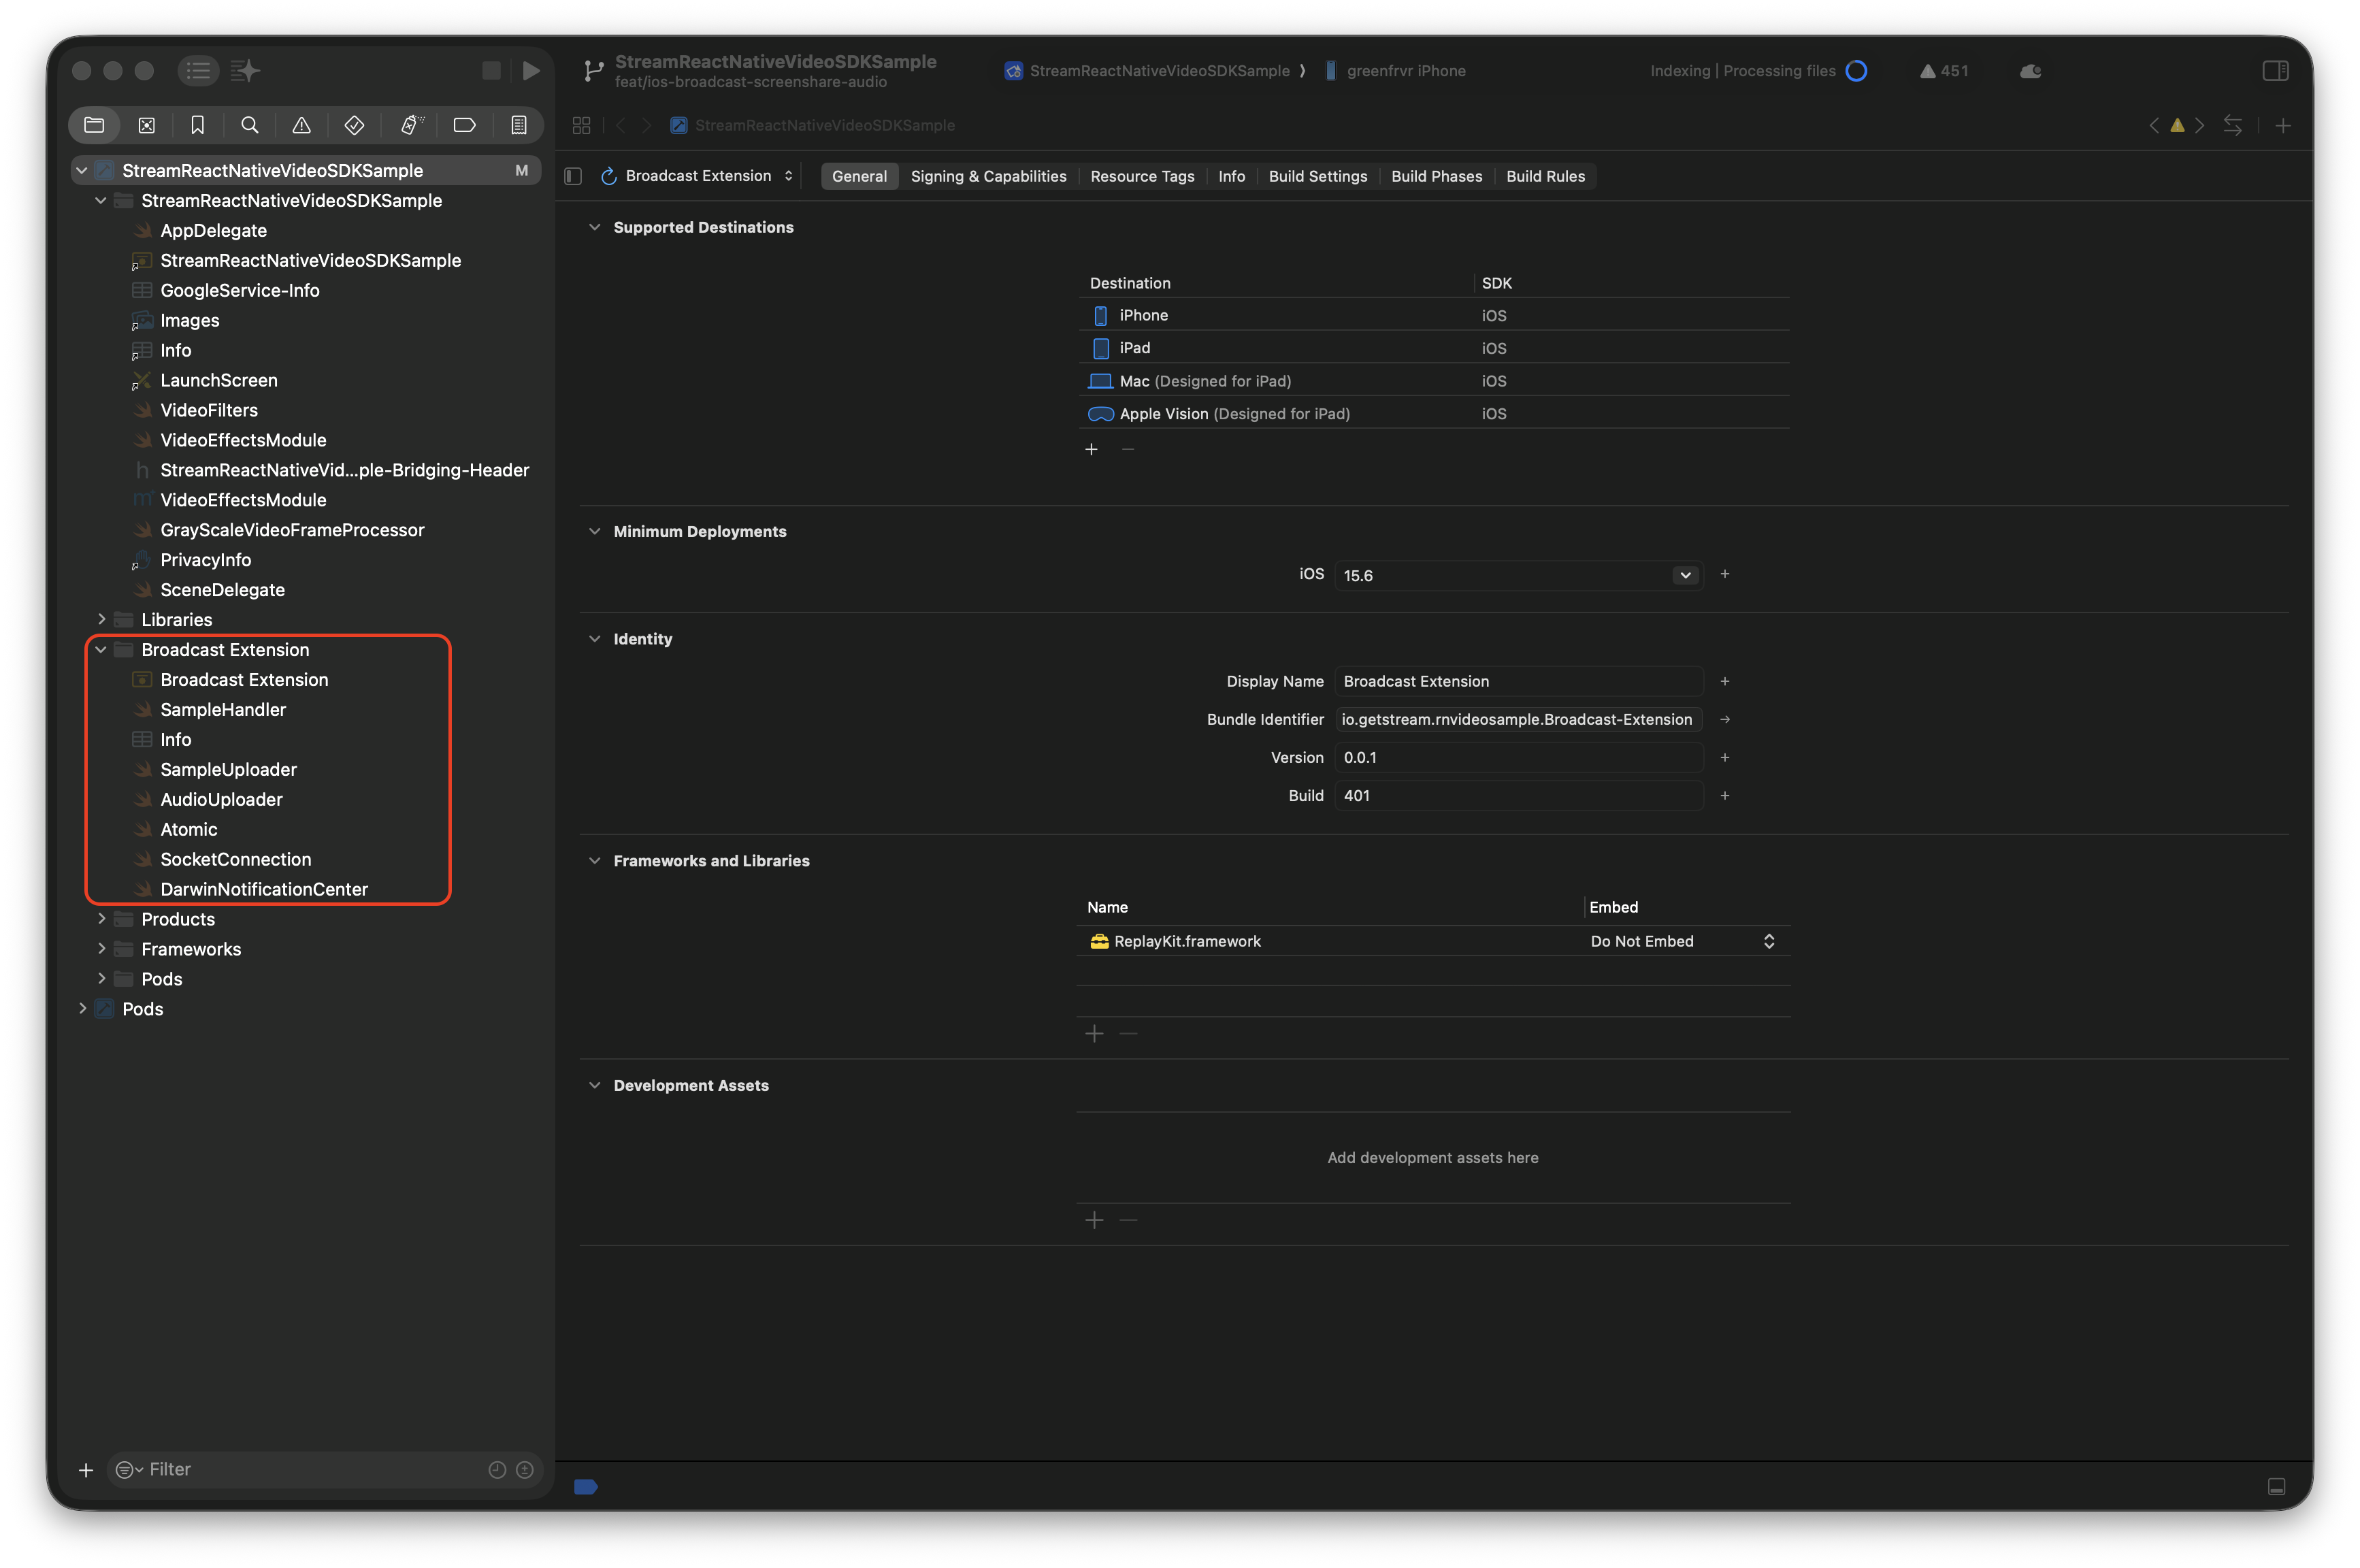The width and height of the screenshot is (2360, 1568).
Task: Toggle code review changes icon
Action: point(2232,125)
